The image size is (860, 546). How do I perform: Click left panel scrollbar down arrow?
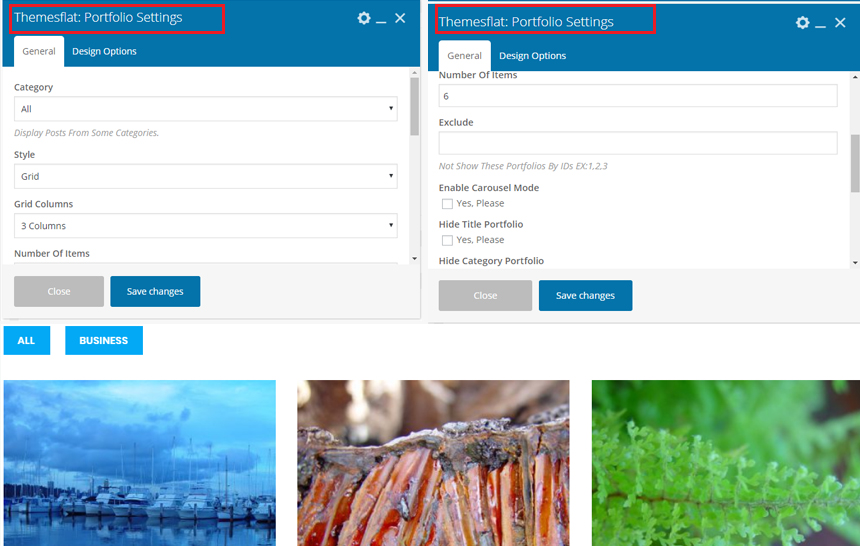pos(415,258)
